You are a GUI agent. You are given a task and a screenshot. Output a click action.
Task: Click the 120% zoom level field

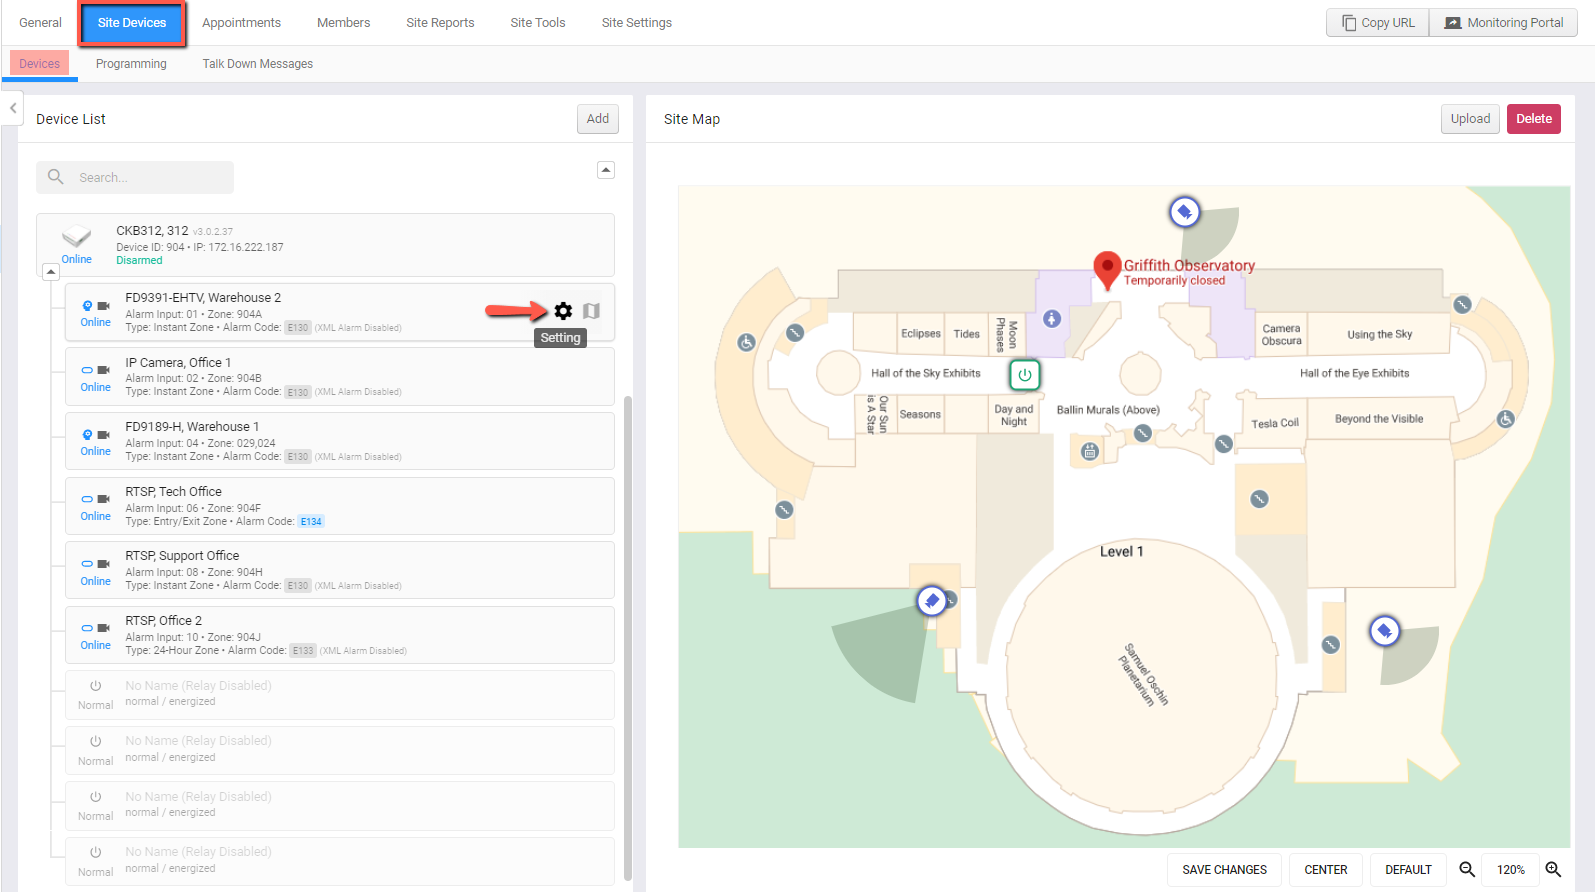[x=1510, y=869]
